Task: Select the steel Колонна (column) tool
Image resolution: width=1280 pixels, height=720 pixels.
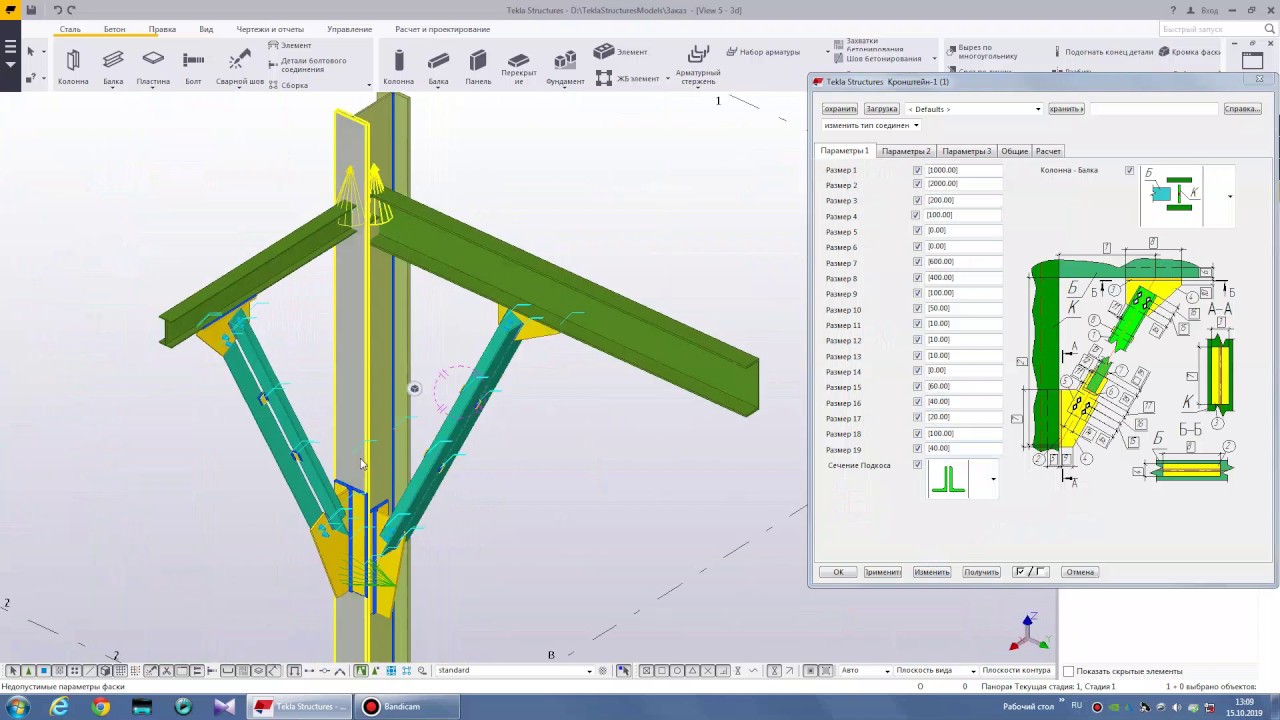Action: point(73,67)
